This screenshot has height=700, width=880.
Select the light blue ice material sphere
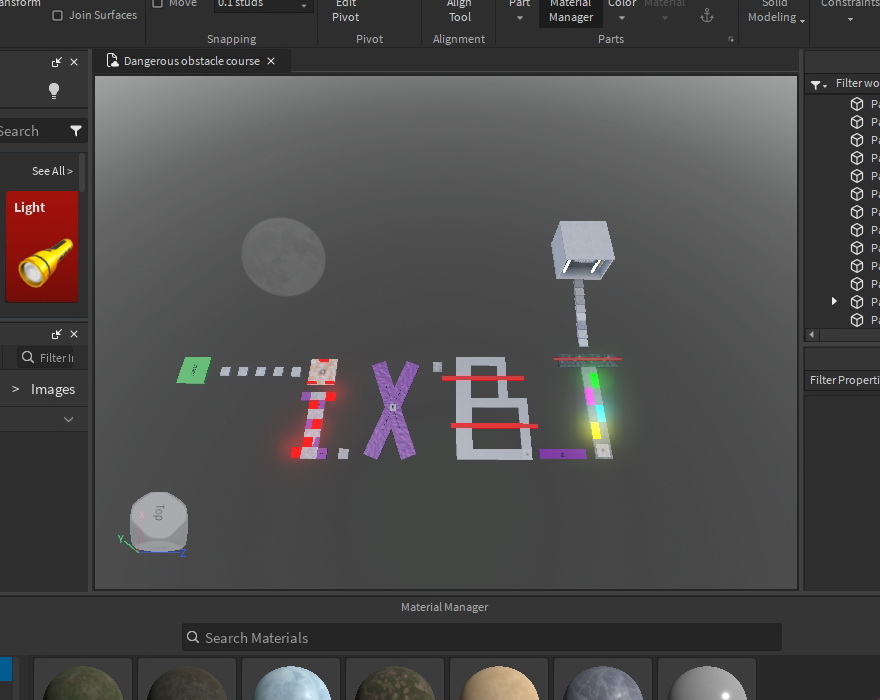291,681
